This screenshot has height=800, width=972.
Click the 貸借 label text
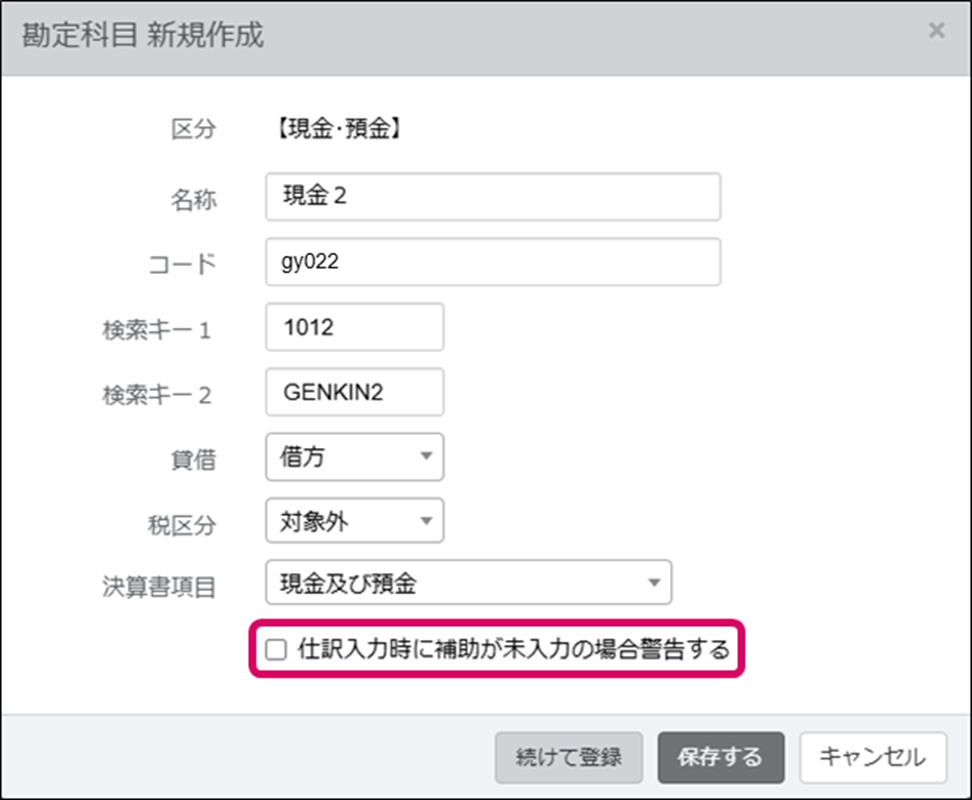tap(193, 460)
